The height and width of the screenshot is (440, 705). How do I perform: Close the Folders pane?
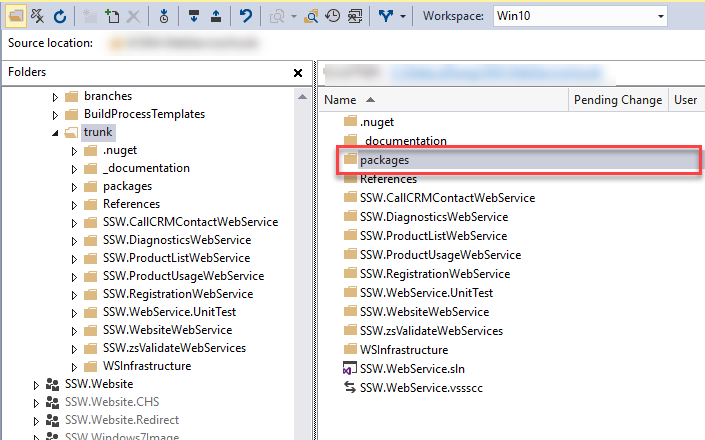[x=297, y=73]
